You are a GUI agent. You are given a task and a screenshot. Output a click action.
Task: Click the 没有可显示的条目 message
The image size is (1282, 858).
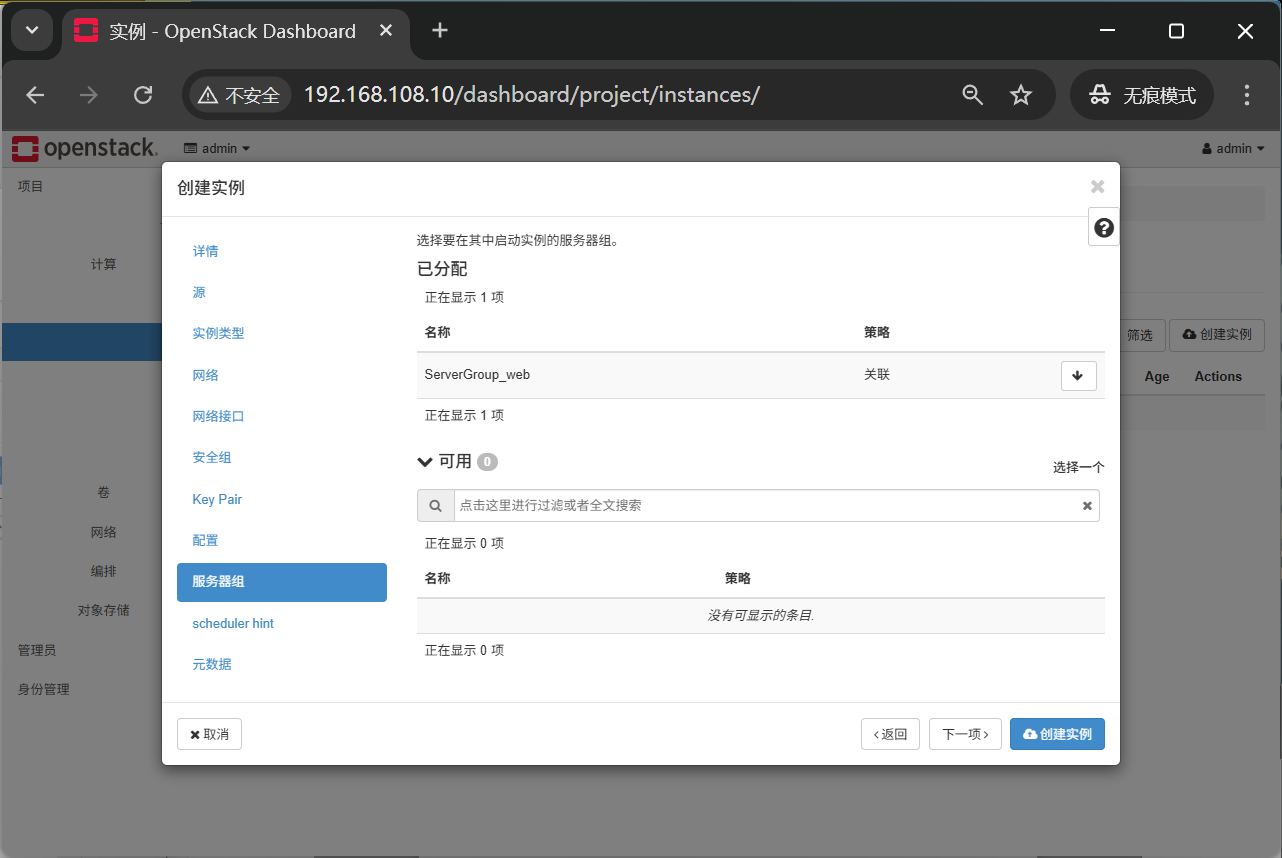[761, 616]
